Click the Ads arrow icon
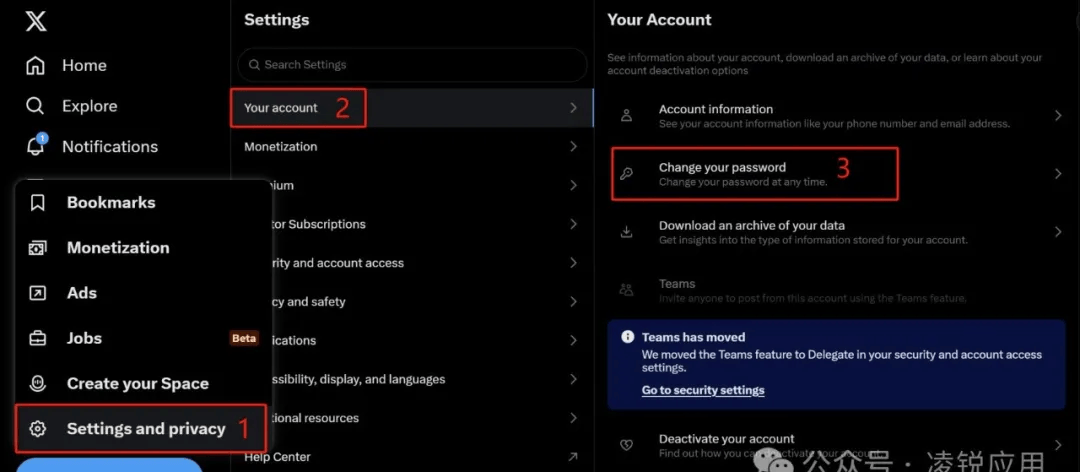The image size is (1080, 472). pos(37,293)
